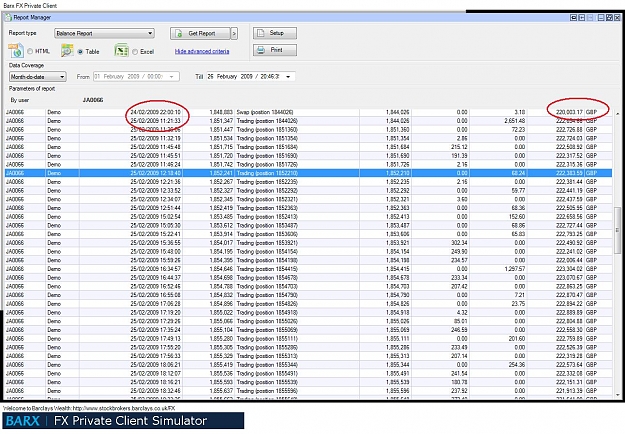Click the date cell 25/02/2009 15:02:54

click(155, 216)
